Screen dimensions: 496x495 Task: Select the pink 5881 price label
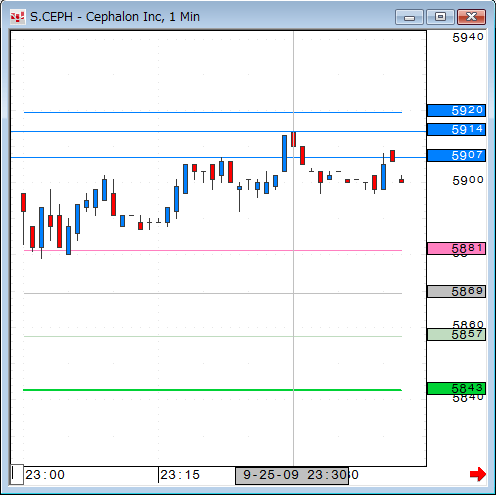456,248
